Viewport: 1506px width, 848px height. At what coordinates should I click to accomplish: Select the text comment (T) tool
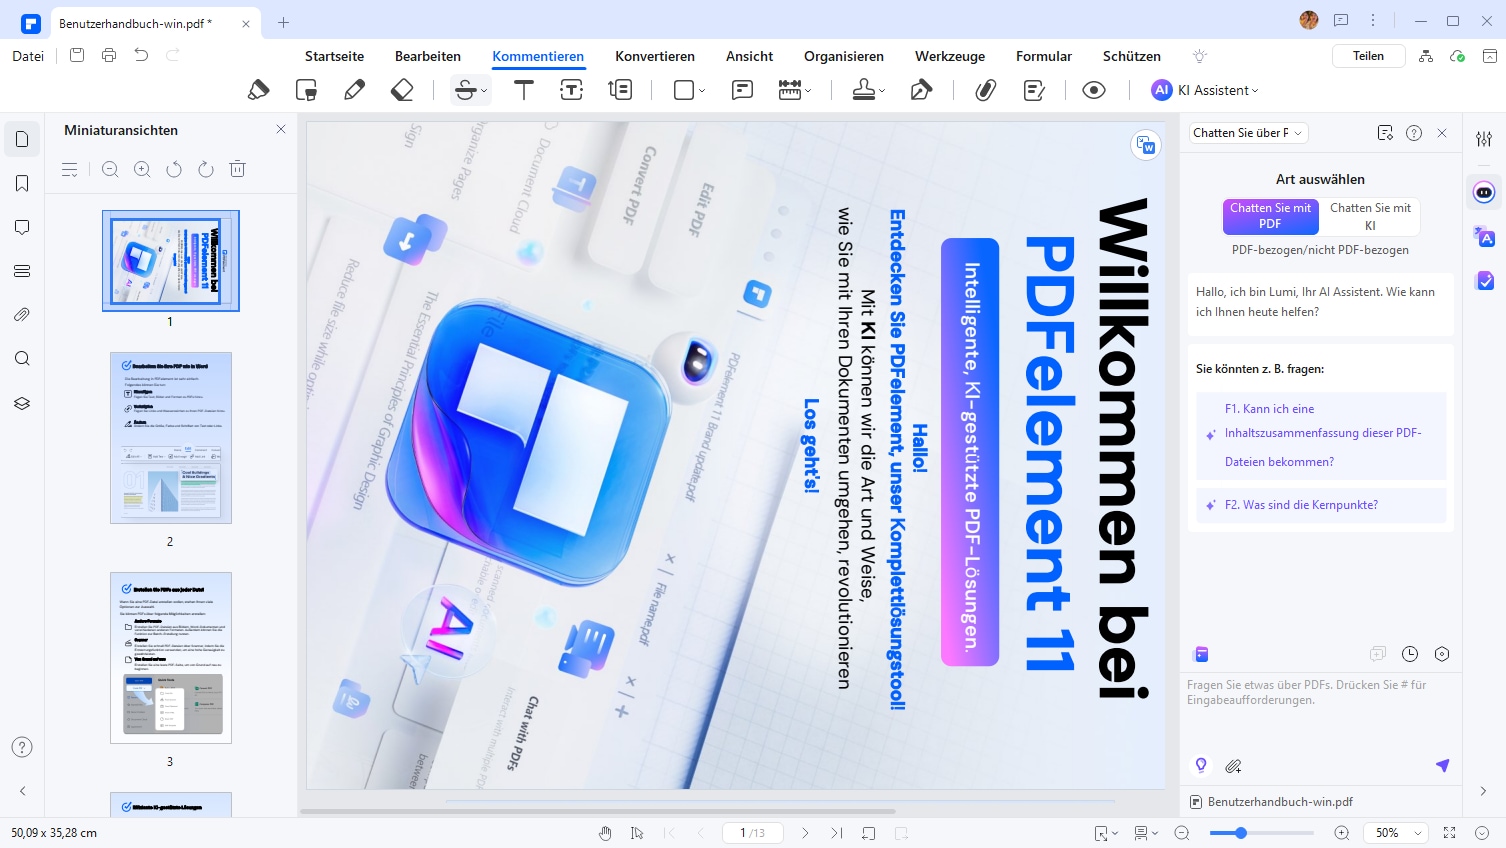coord(523,90)
